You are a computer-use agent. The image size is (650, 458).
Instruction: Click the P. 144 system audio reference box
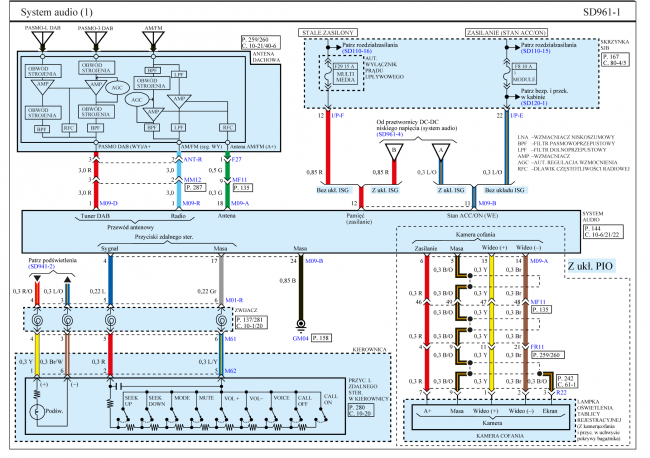click(603, 231)
